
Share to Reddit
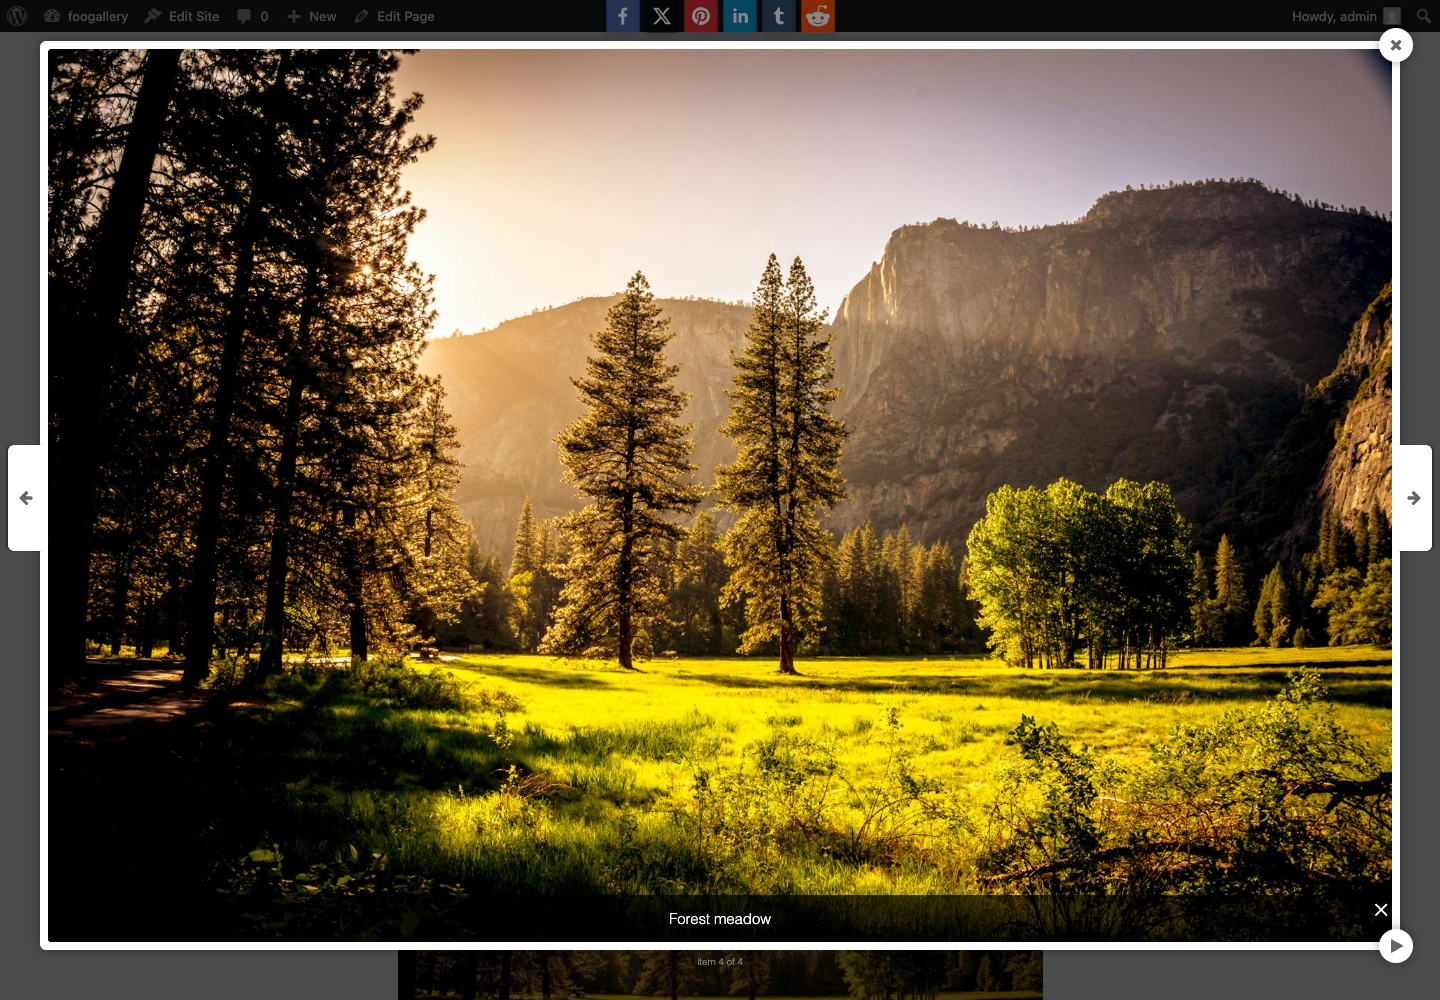pos(818,16)
